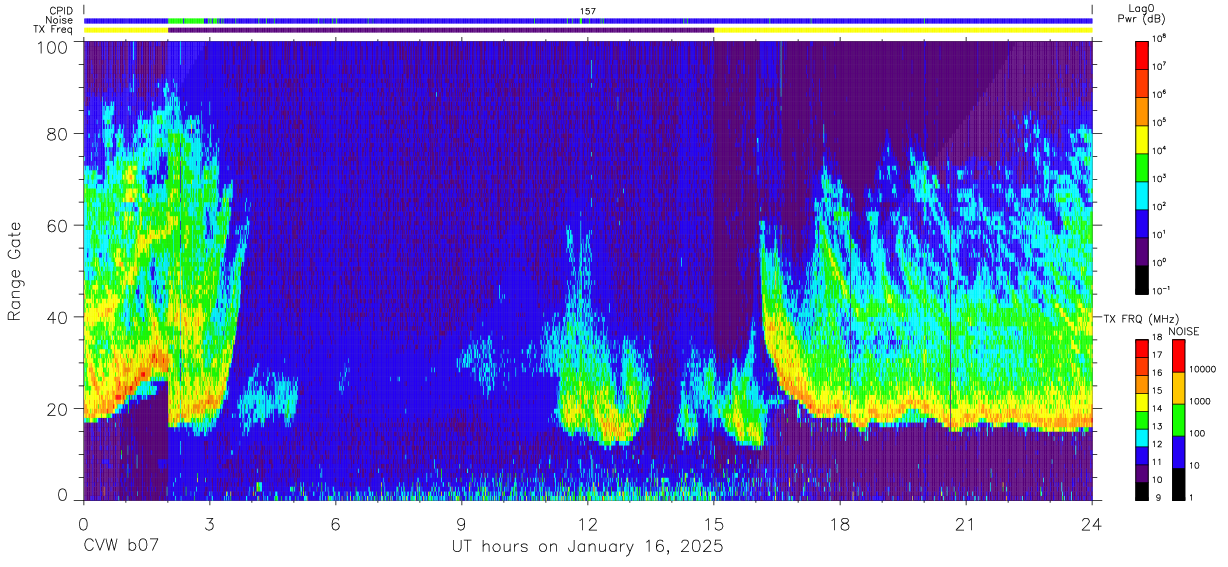This screenshot has height=567, width=1228.
Task: Select the '14' TX frequency legend label
Action: pos(1157,409)
